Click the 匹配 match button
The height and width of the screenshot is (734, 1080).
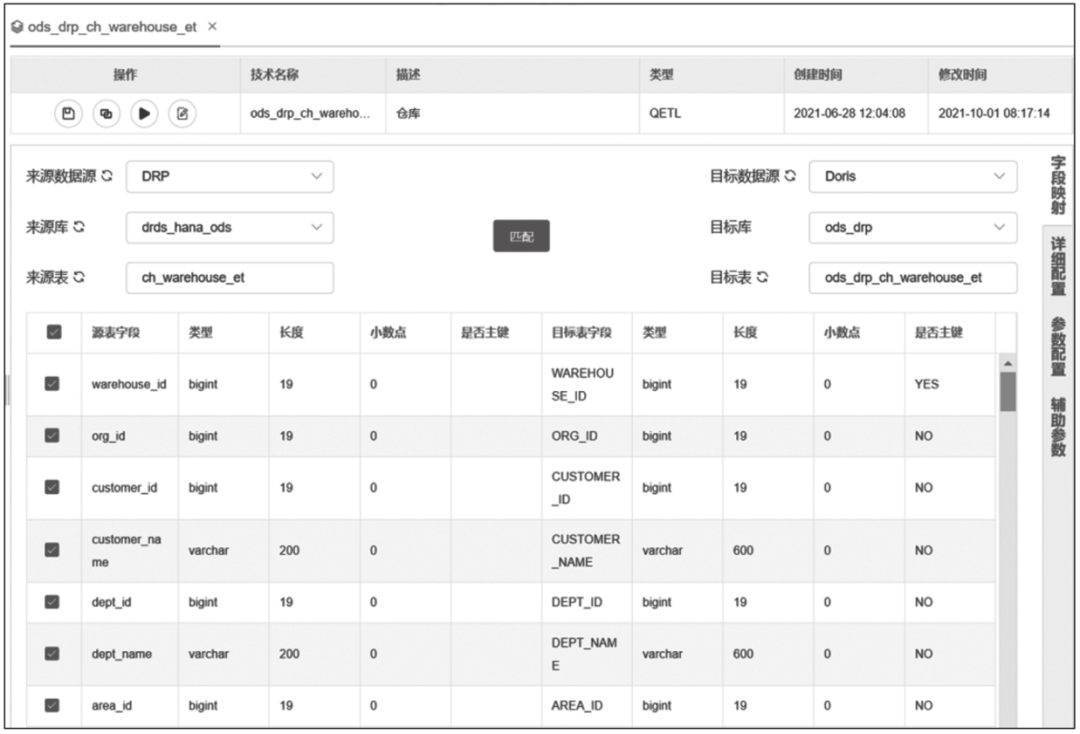(x=521, y=236)
